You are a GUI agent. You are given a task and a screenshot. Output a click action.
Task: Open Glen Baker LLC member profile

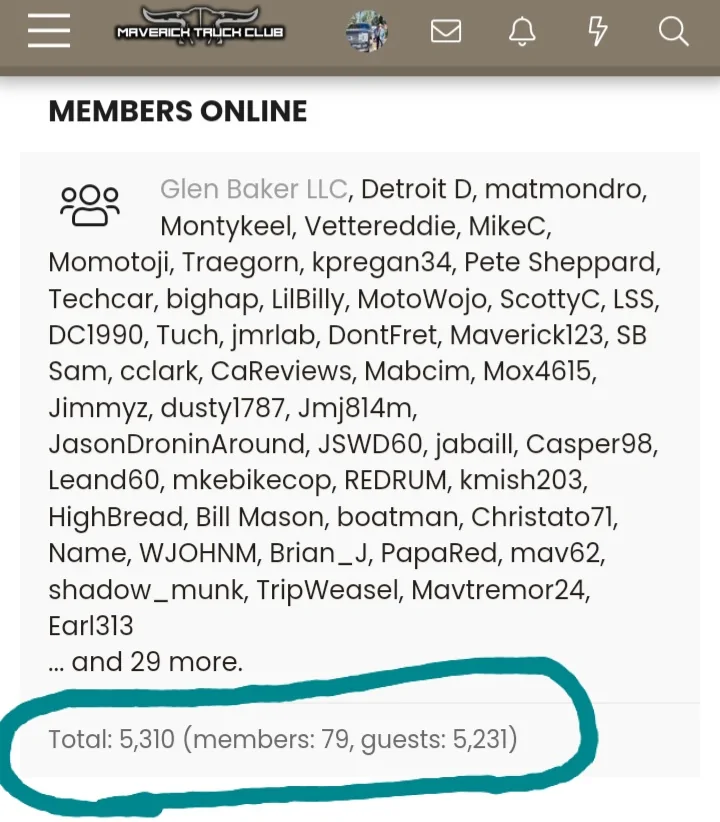pyautogui.click(x=254, y=189)
